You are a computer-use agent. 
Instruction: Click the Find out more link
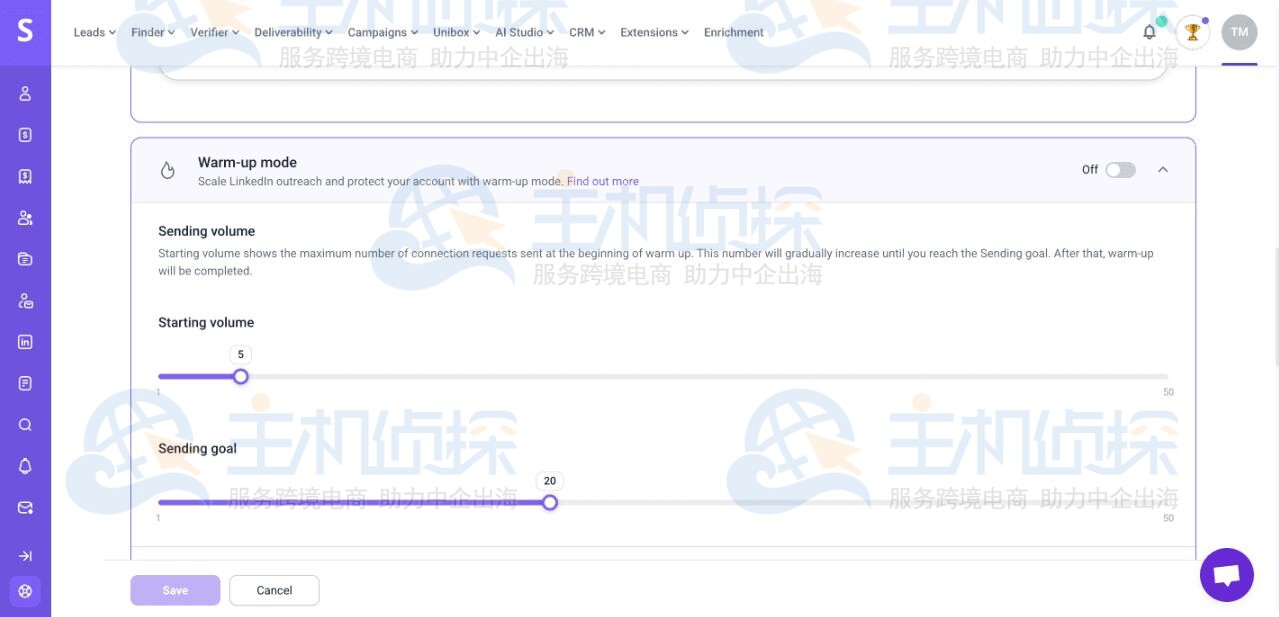(x=602, y=181)
